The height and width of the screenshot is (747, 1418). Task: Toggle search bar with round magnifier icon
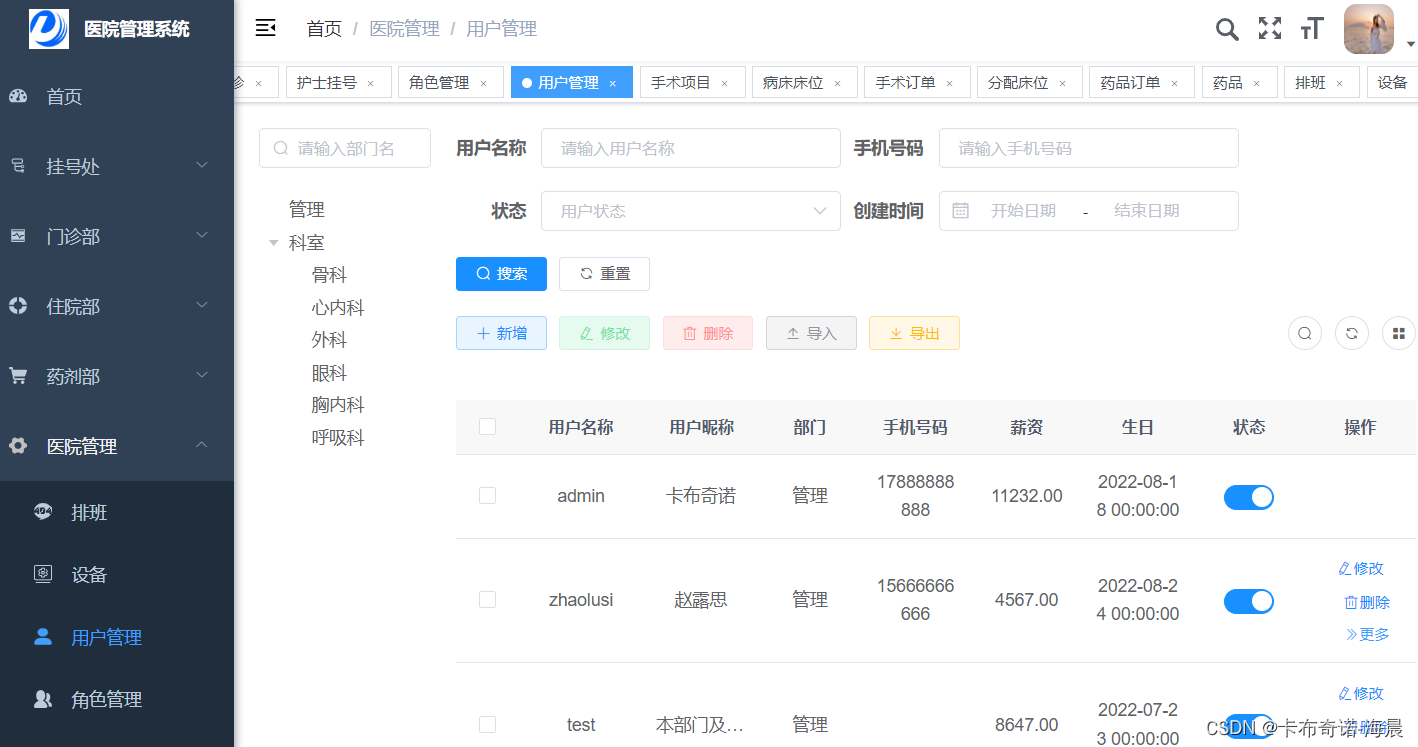pos(1305,333)
